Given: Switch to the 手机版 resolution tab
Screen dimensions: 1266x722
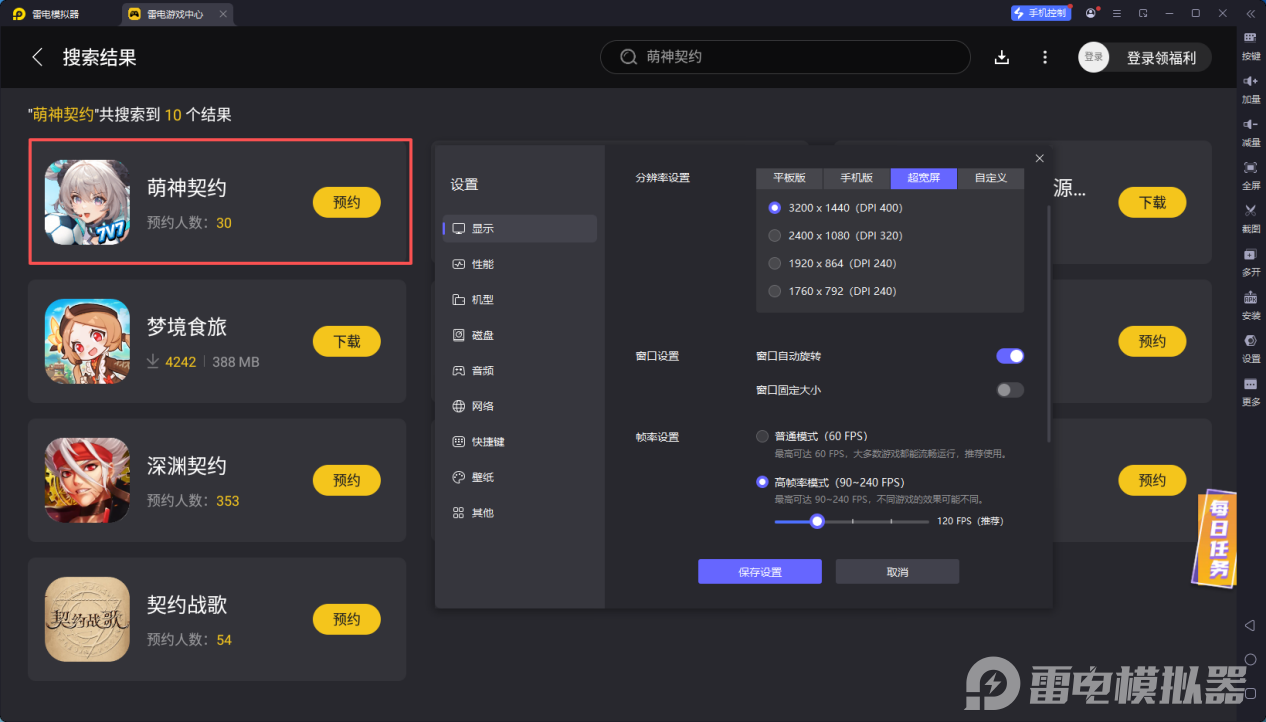Looking at the screenshot, I should click(x=856, y=178).
